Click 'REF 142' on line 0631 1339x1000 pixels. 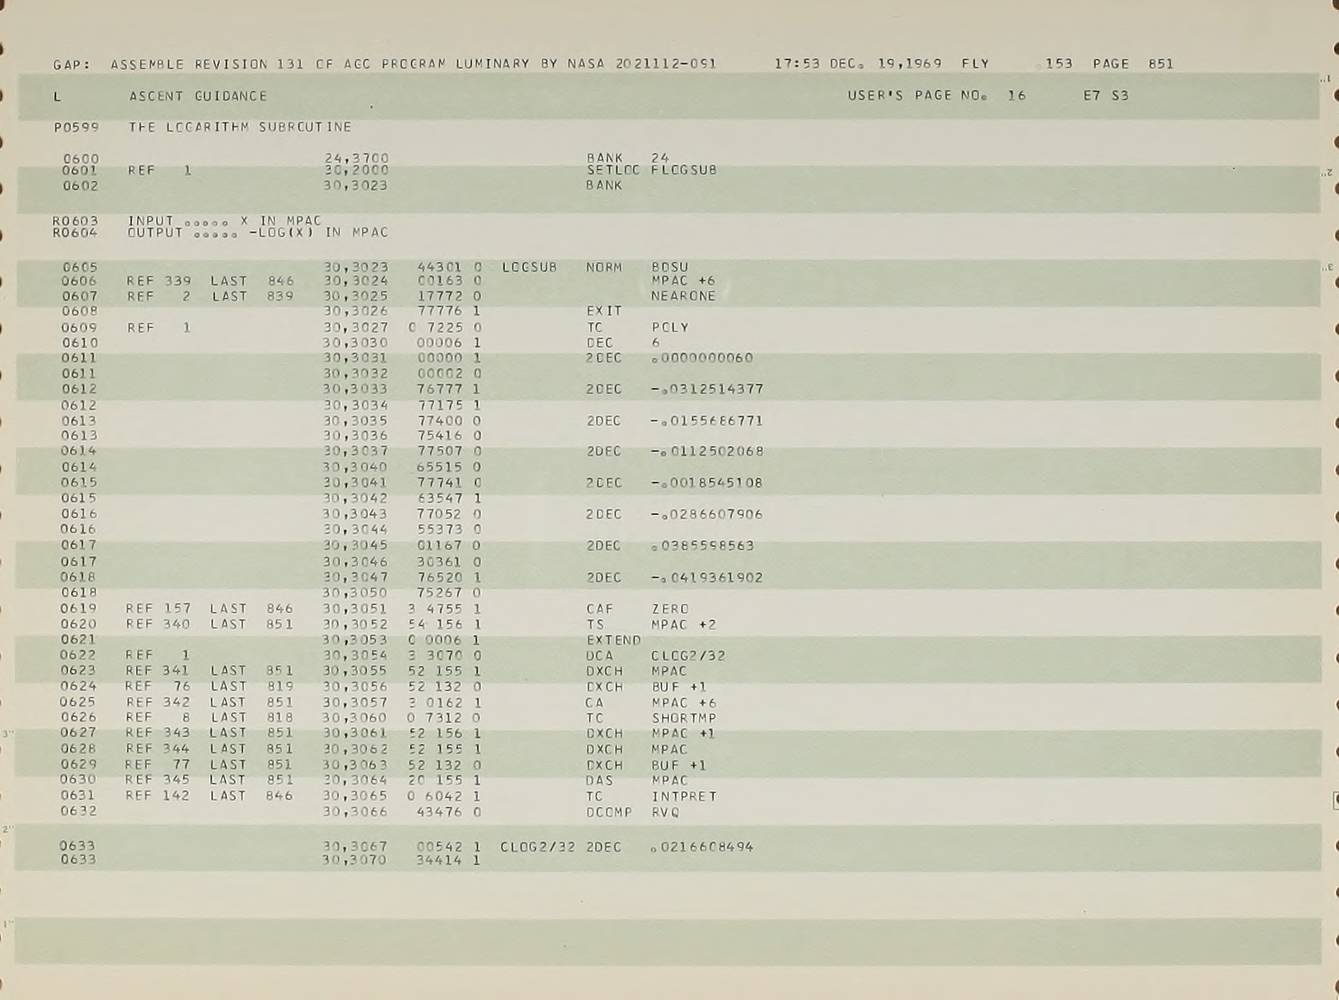(158, 796)
